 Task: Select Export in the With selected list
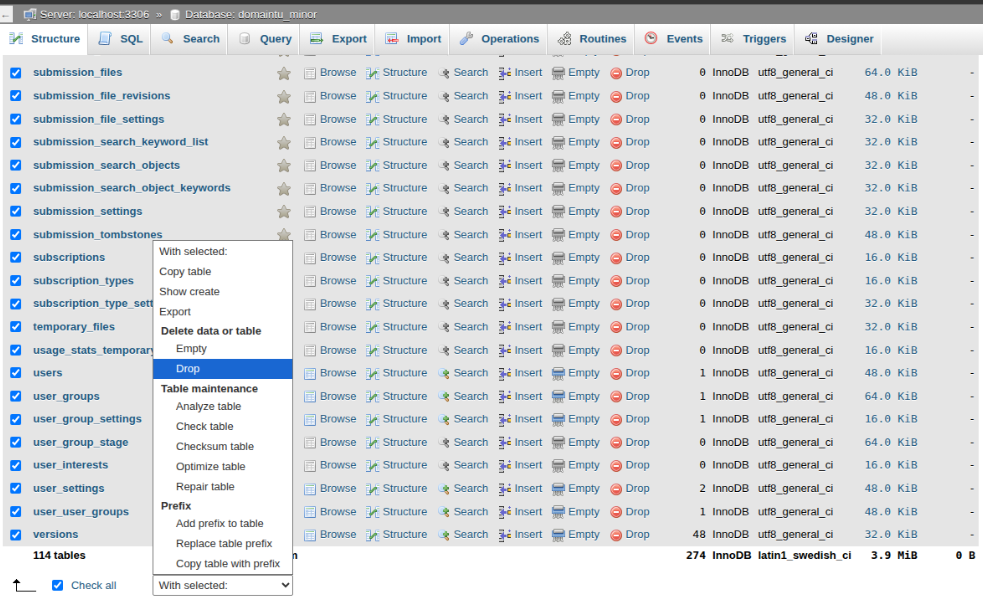(223, 311)
